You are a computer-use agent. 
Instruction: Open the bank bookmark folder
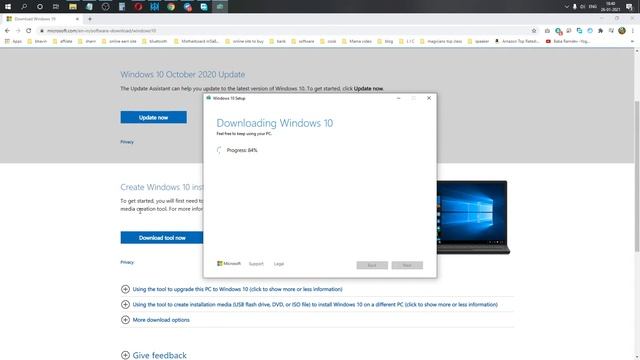coord(278,41)
